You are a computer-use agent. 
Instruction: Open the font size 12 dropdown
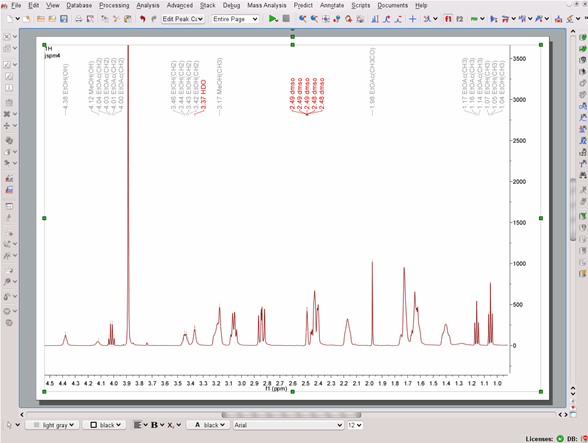click(x=354, y=425)
